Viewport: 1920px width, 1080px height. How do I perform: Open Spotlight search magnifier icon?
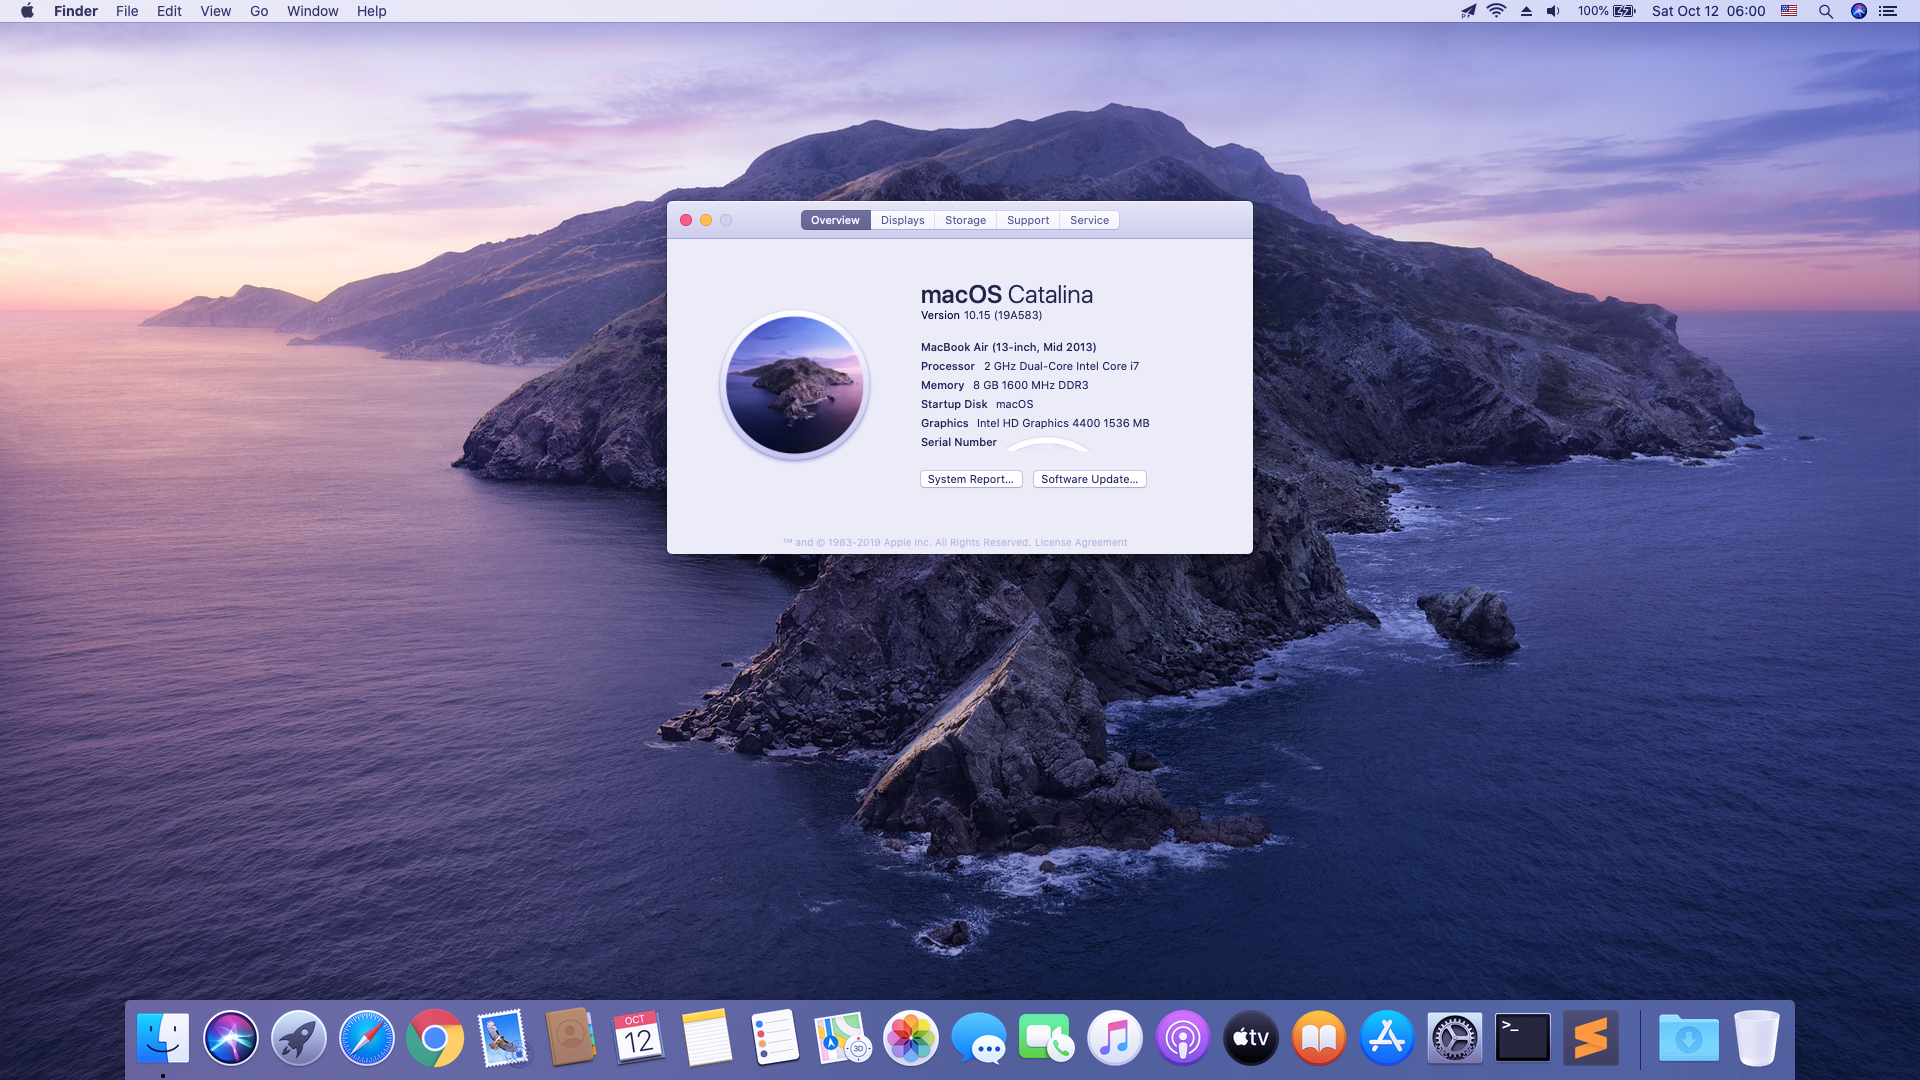pyautogui.click(x=1825, y=11)
